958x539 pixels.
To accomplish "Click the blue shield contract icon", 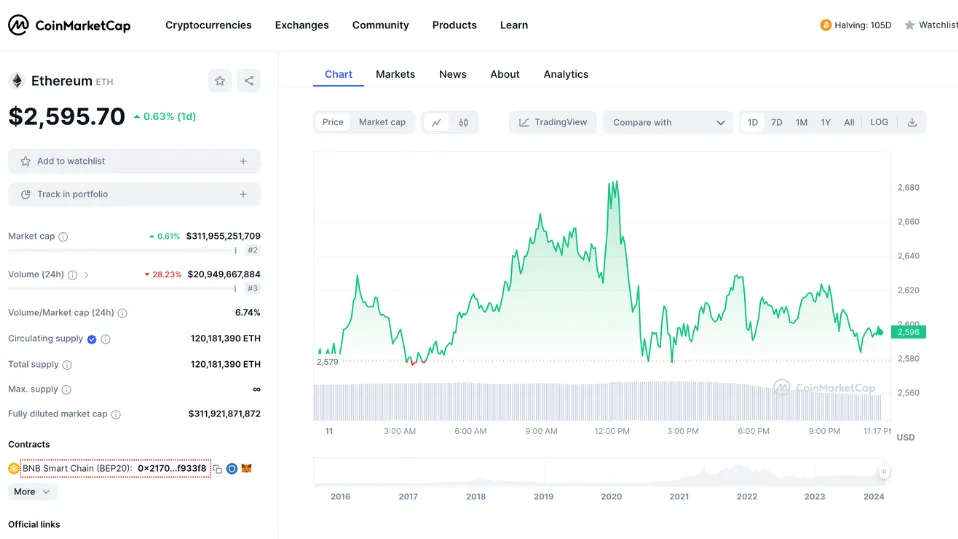I will [x=232, y=469].
